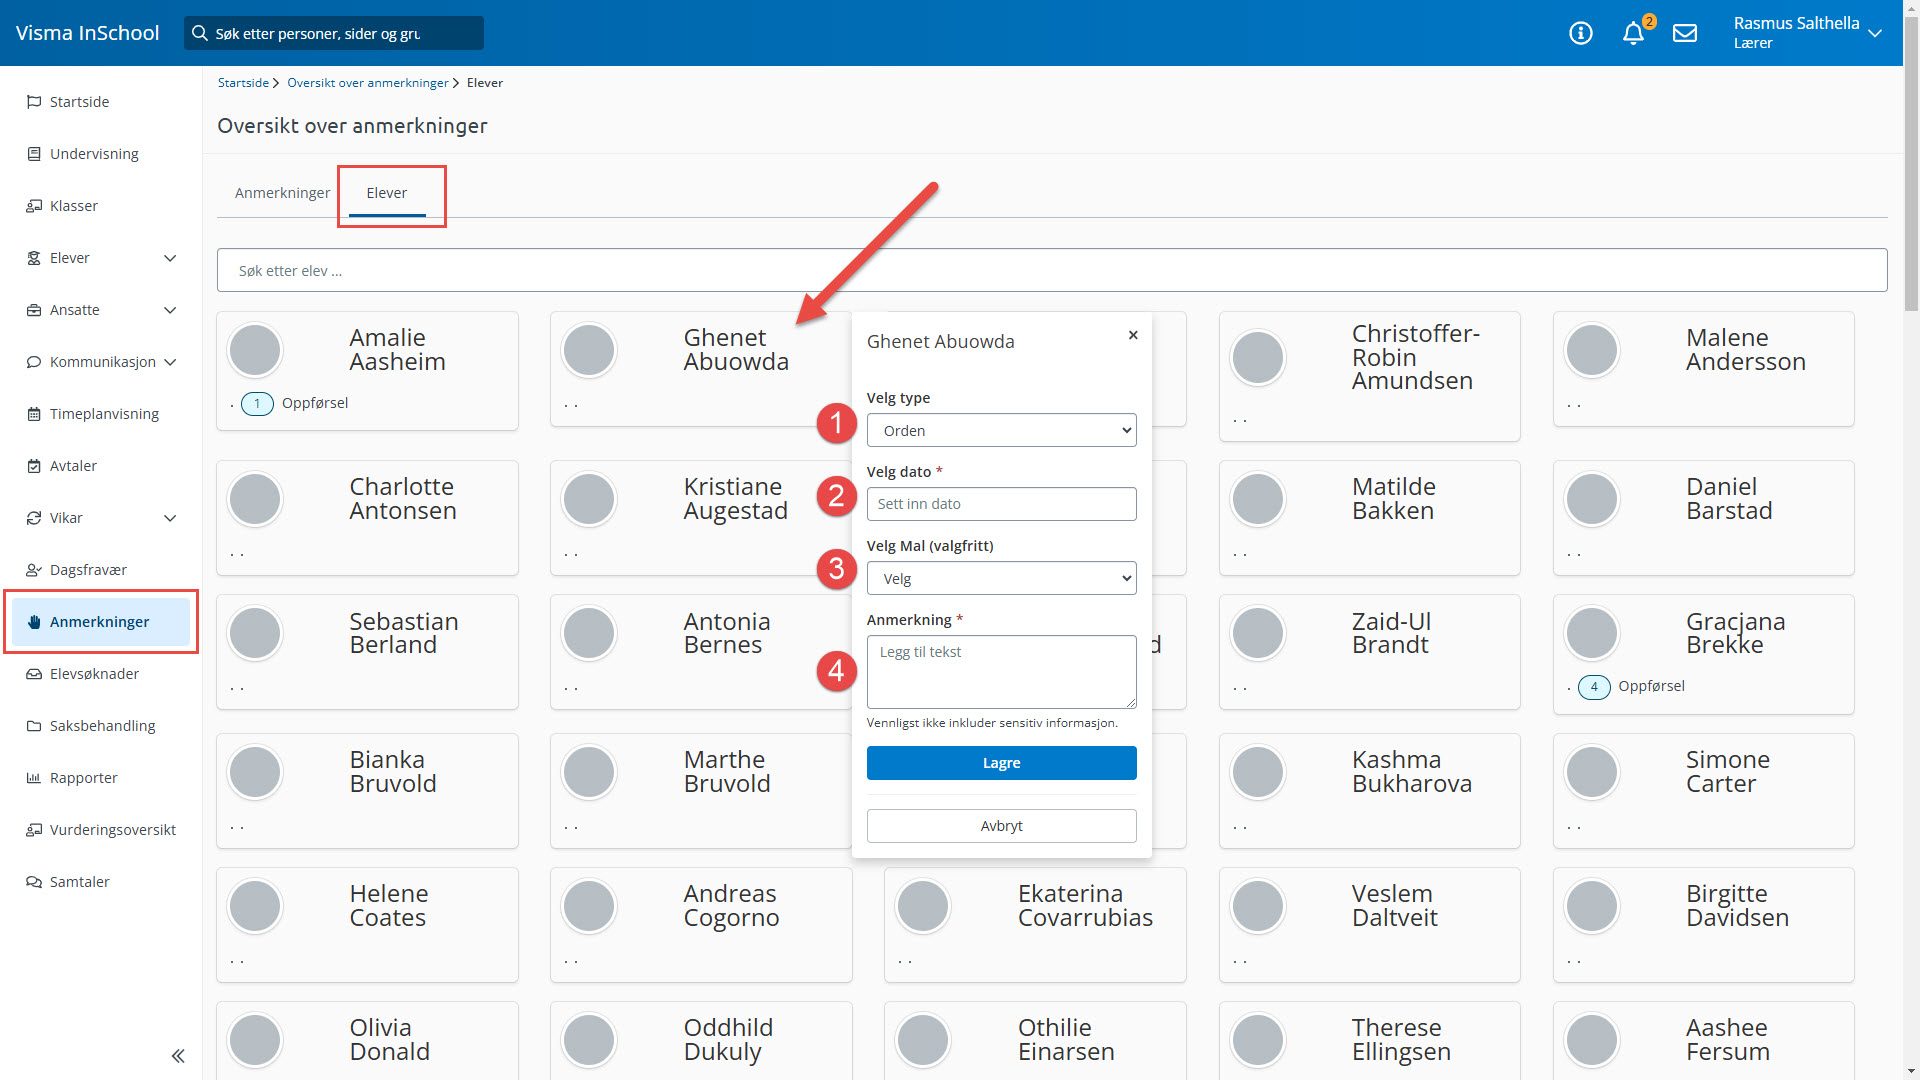Collapse sidebar with double chevron icon
1920x1080 pixels.
pos(178,1055)
